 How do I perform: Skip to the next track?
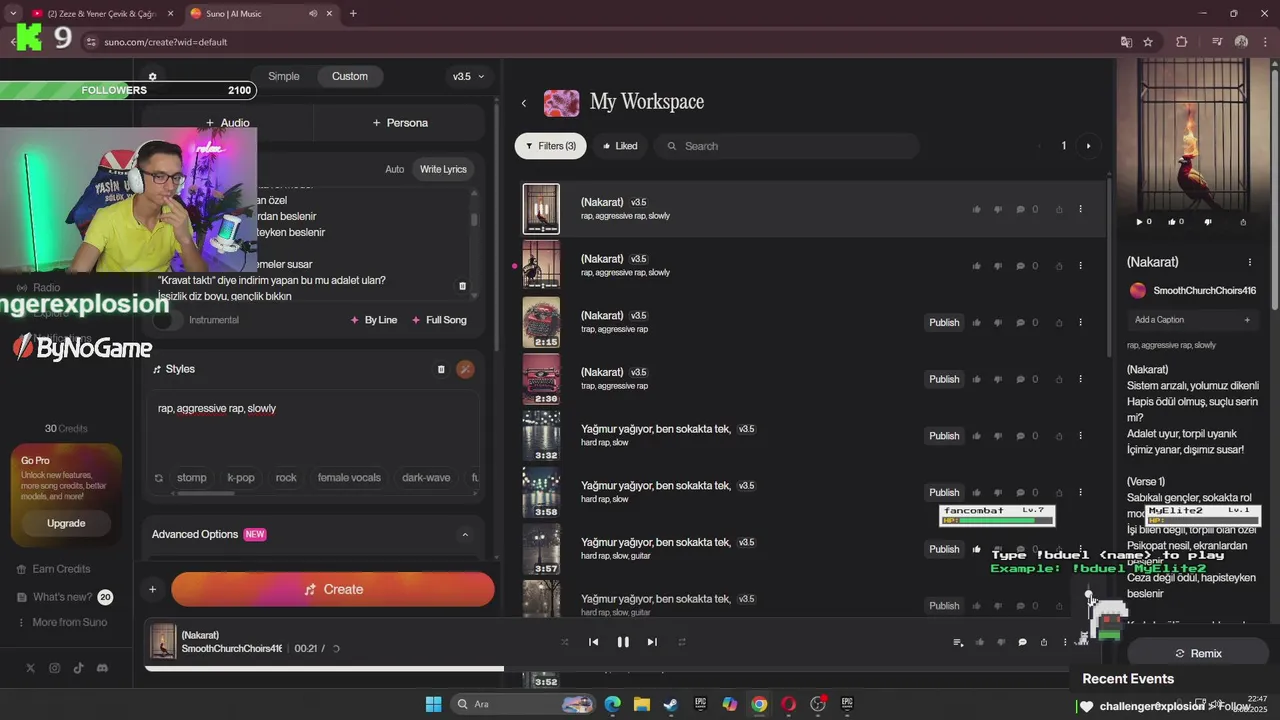pos(652,642)
